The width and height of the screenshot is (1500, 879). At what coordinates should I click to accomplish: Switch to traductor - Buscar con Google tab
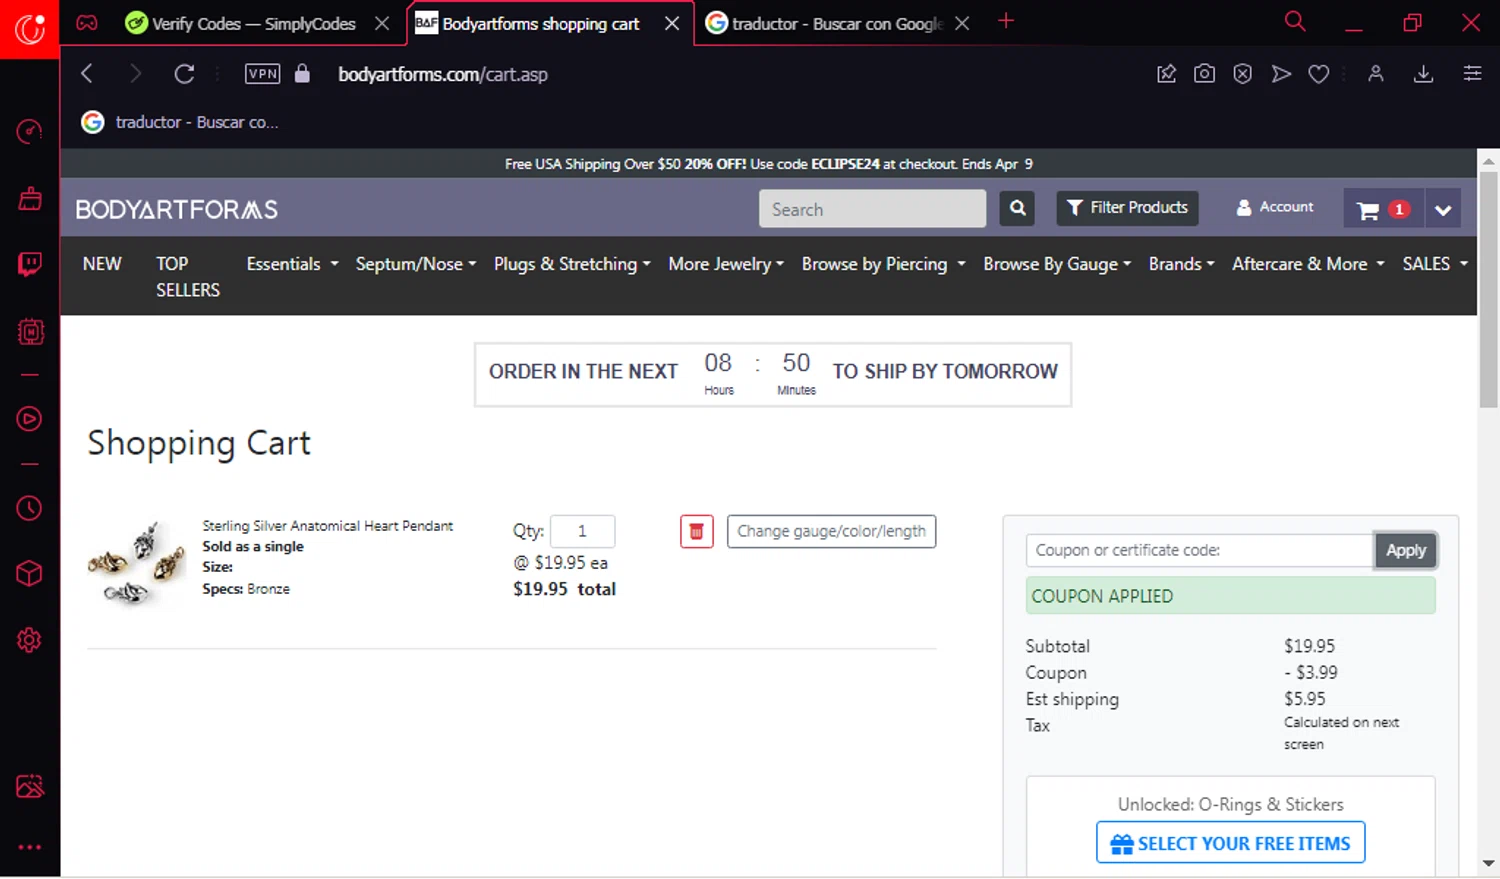pos(823,23)
